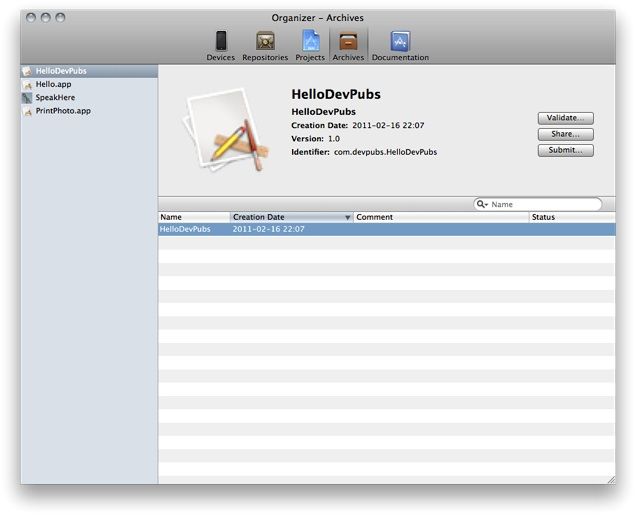The width and height of the screenshot is (636, 515).
Task: Open the Documentation section icon
Action: 400,41
